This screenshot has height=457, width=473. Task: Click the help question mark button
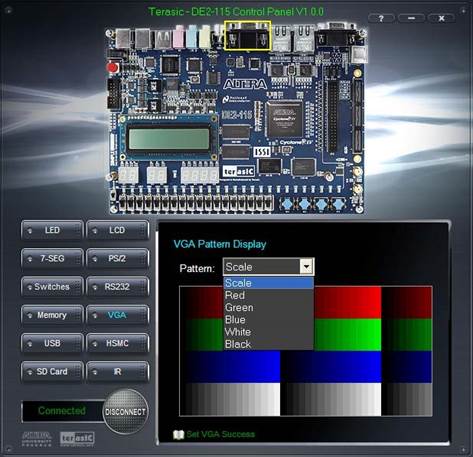381,18
